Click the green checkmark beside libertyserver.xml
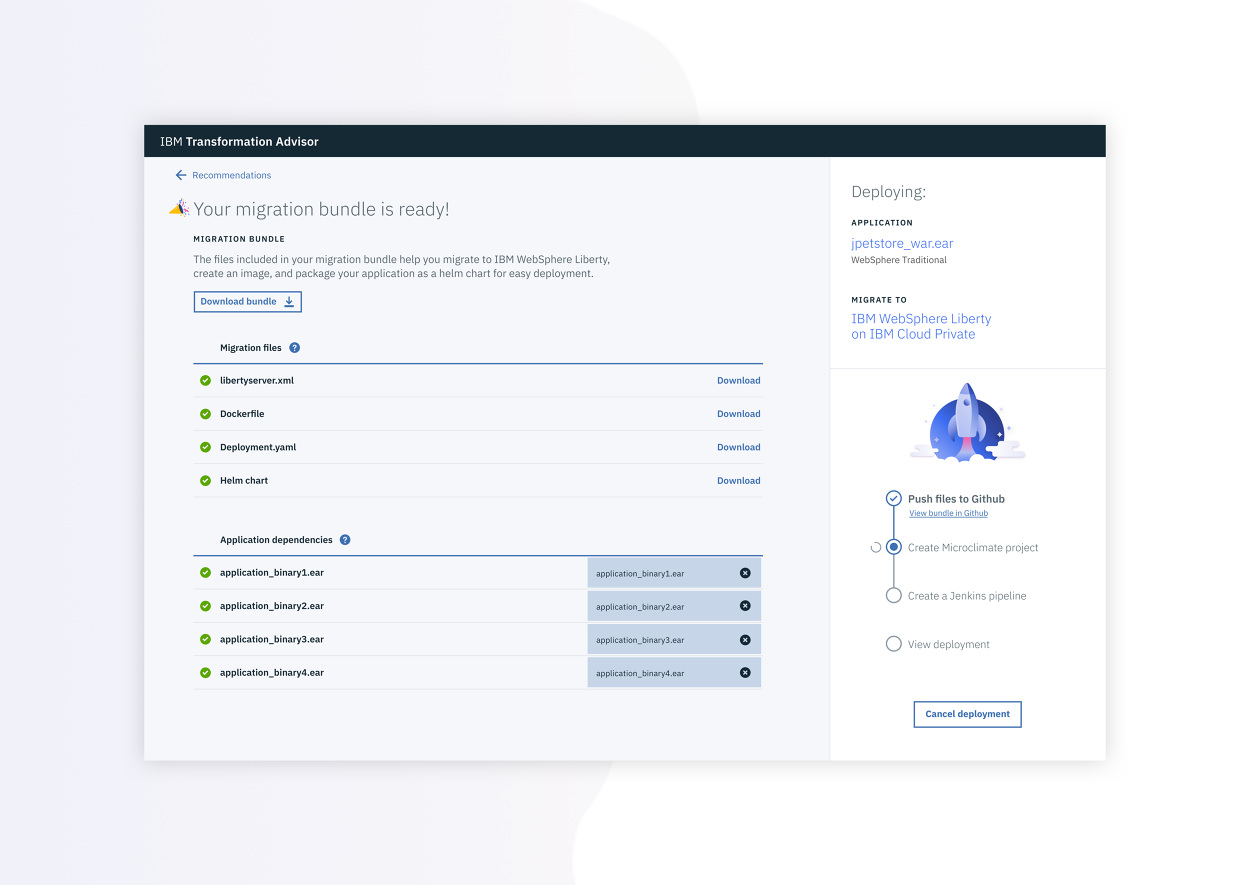Viewport: 1250px width, 885px height. click(205, 380)
